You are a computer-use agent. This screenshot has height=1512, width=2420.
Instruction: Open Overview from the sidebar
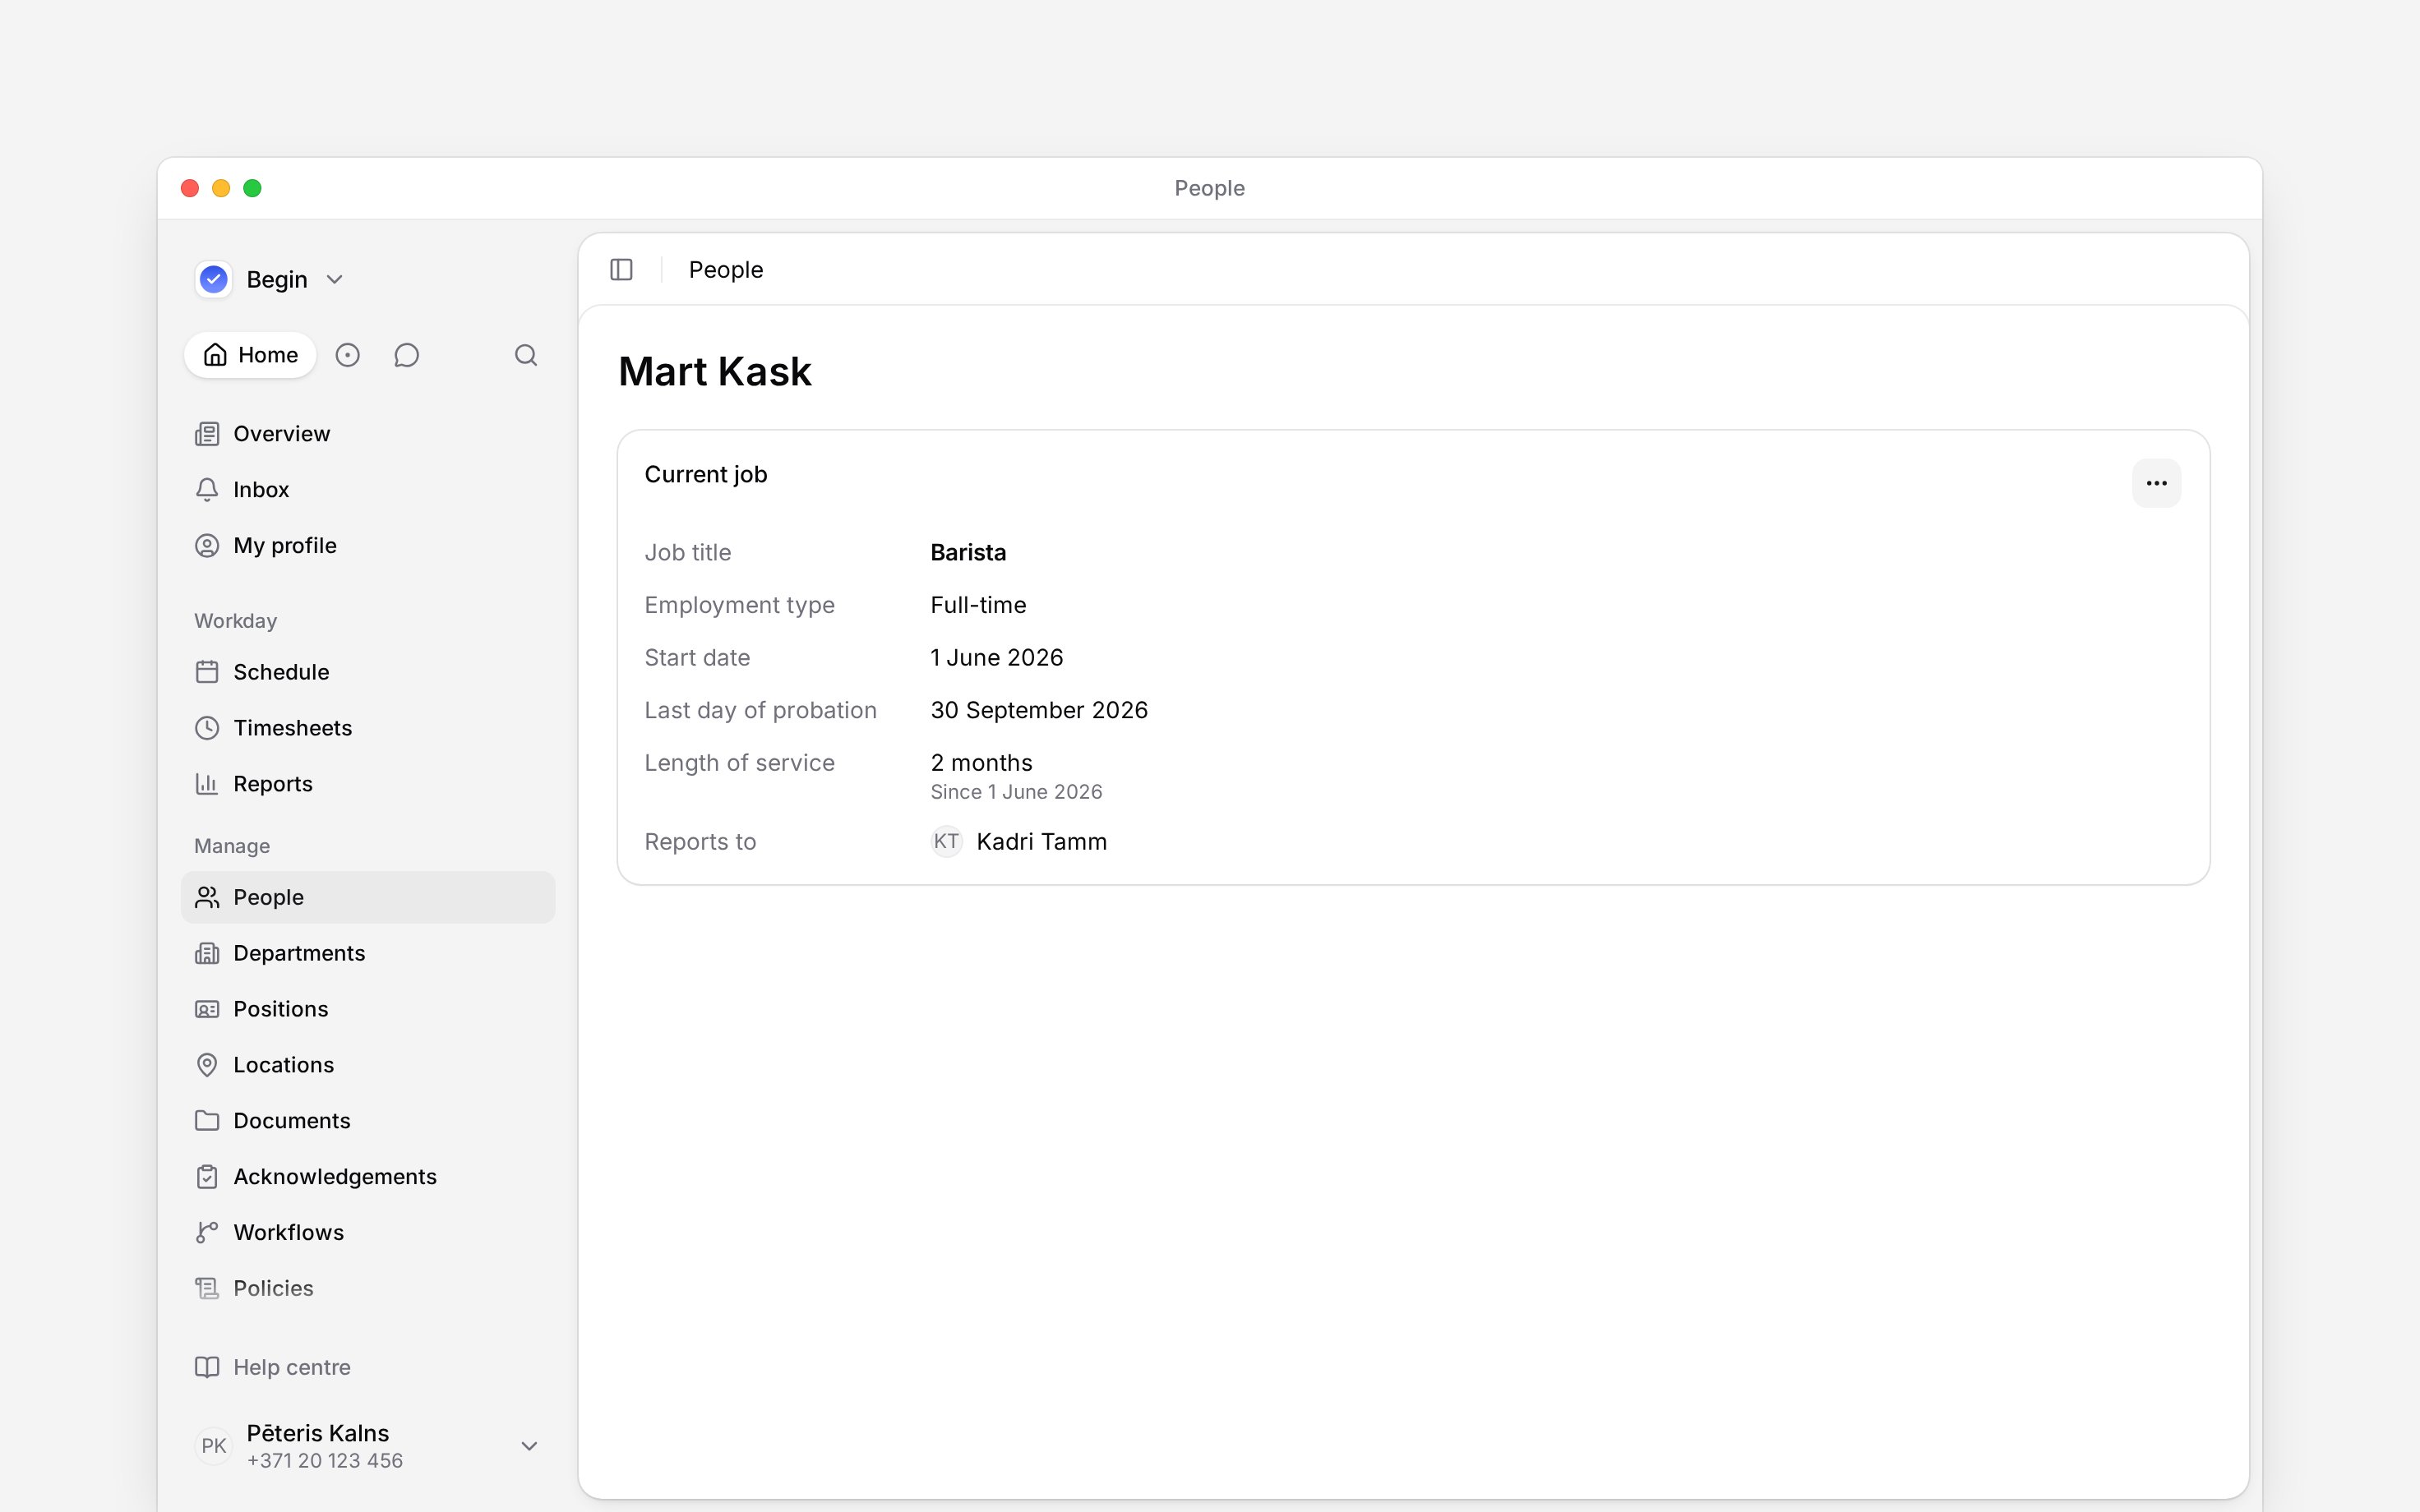(368, 434)
